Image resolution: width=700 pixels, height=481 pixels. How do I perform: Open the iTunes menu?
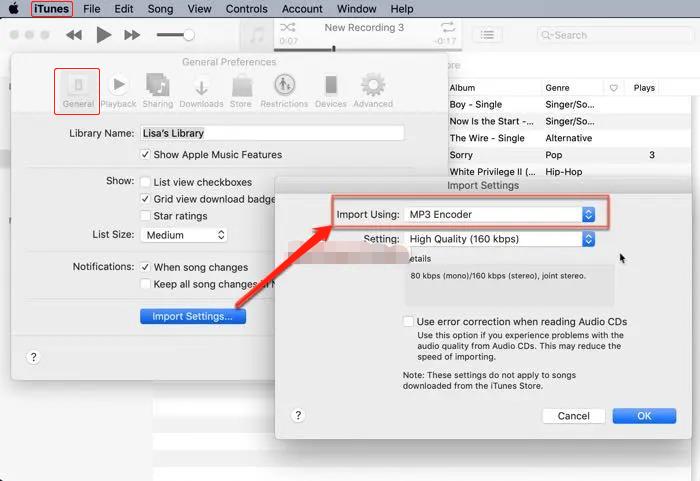51,8
